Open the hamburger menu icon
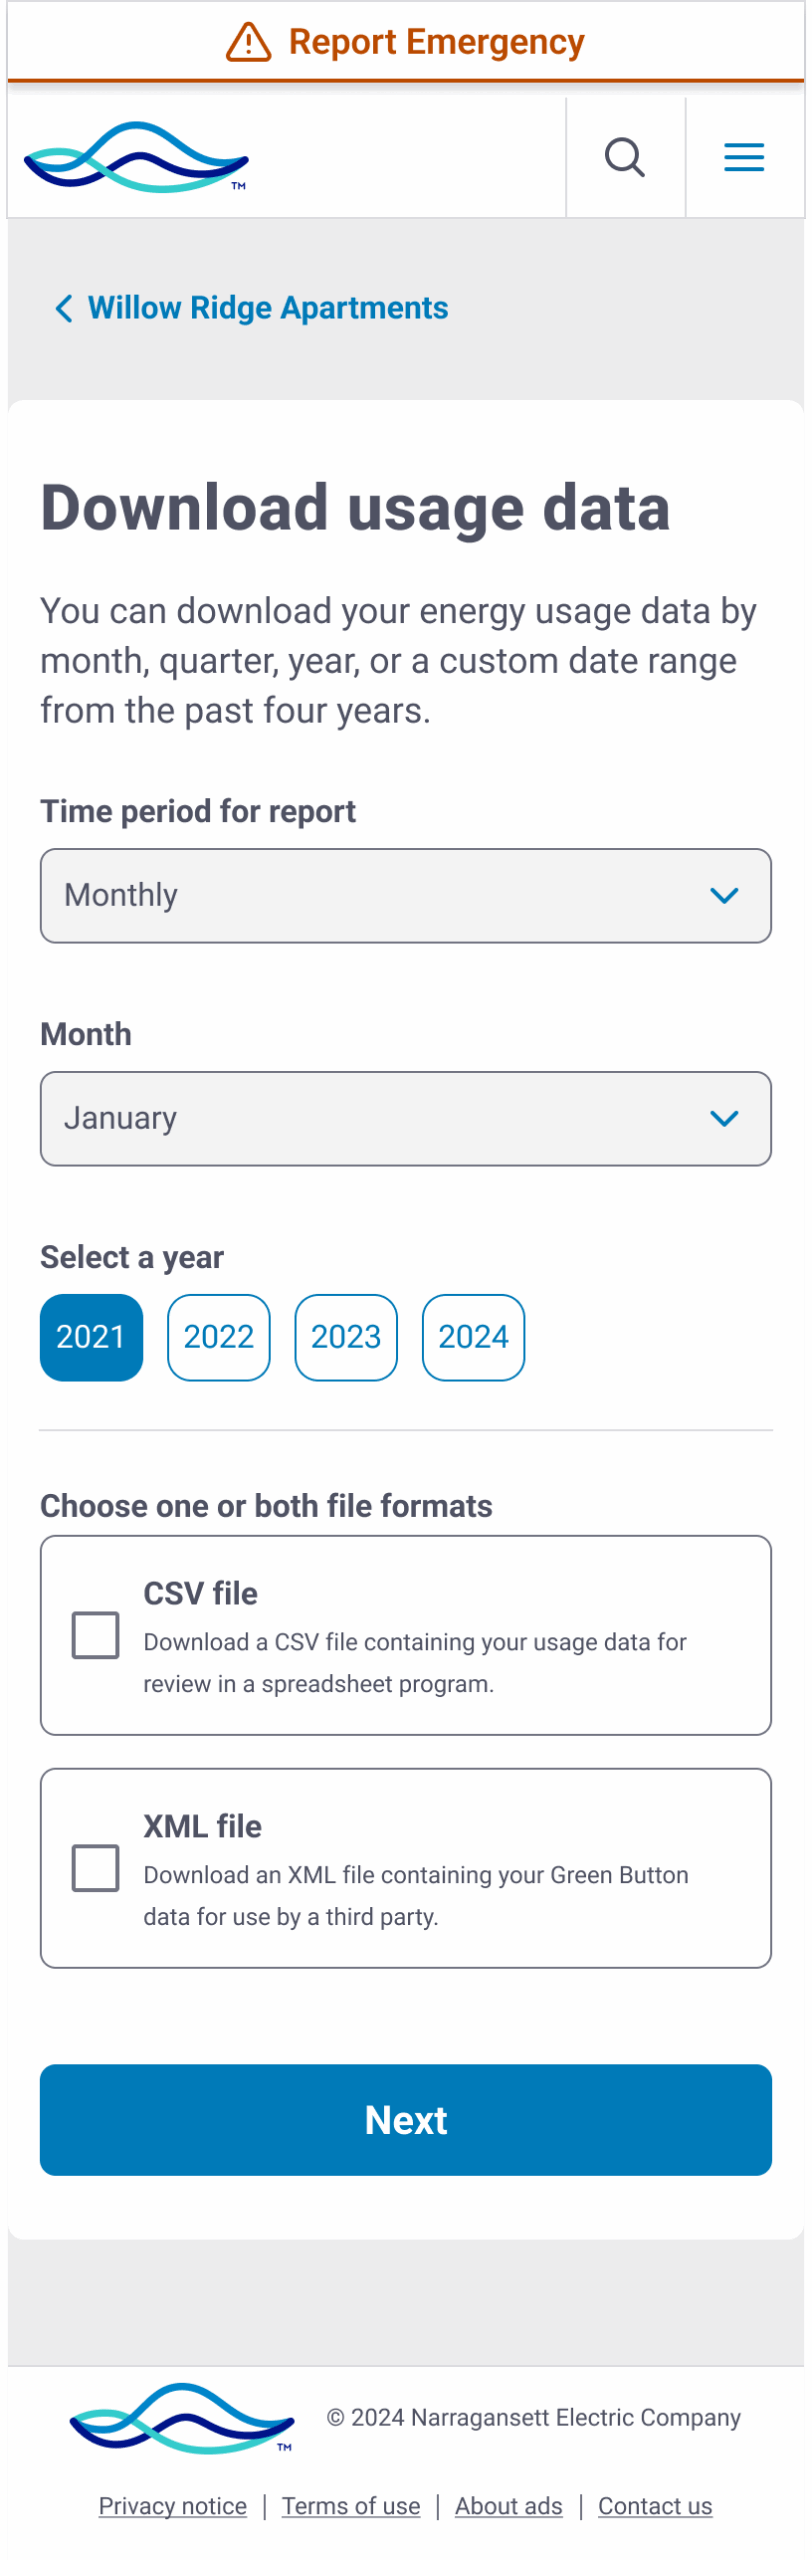The height and width of the screenshot is (2560, 812). click(744, 158)
